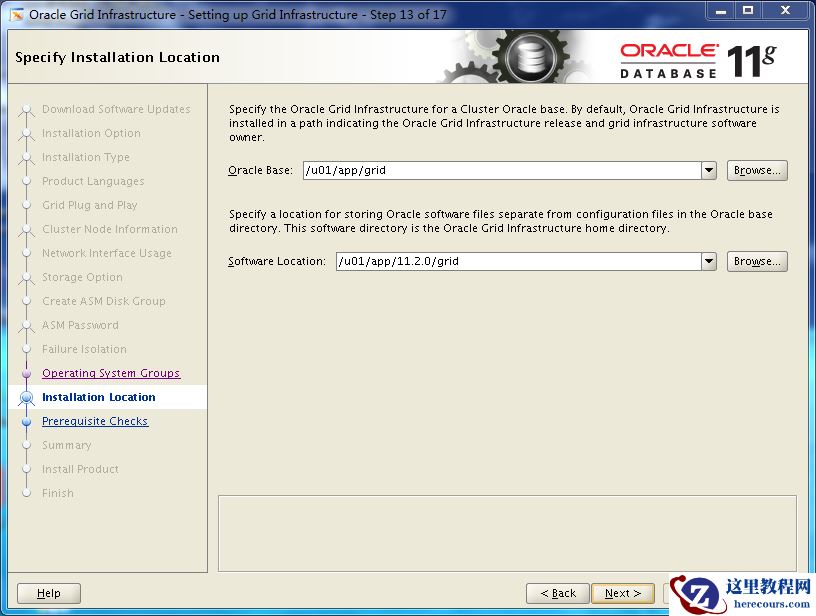Image resolution: width=816 pixels, height=616 pixels.
Task: Click the Installation Type step text
Action: pos(86,157)
